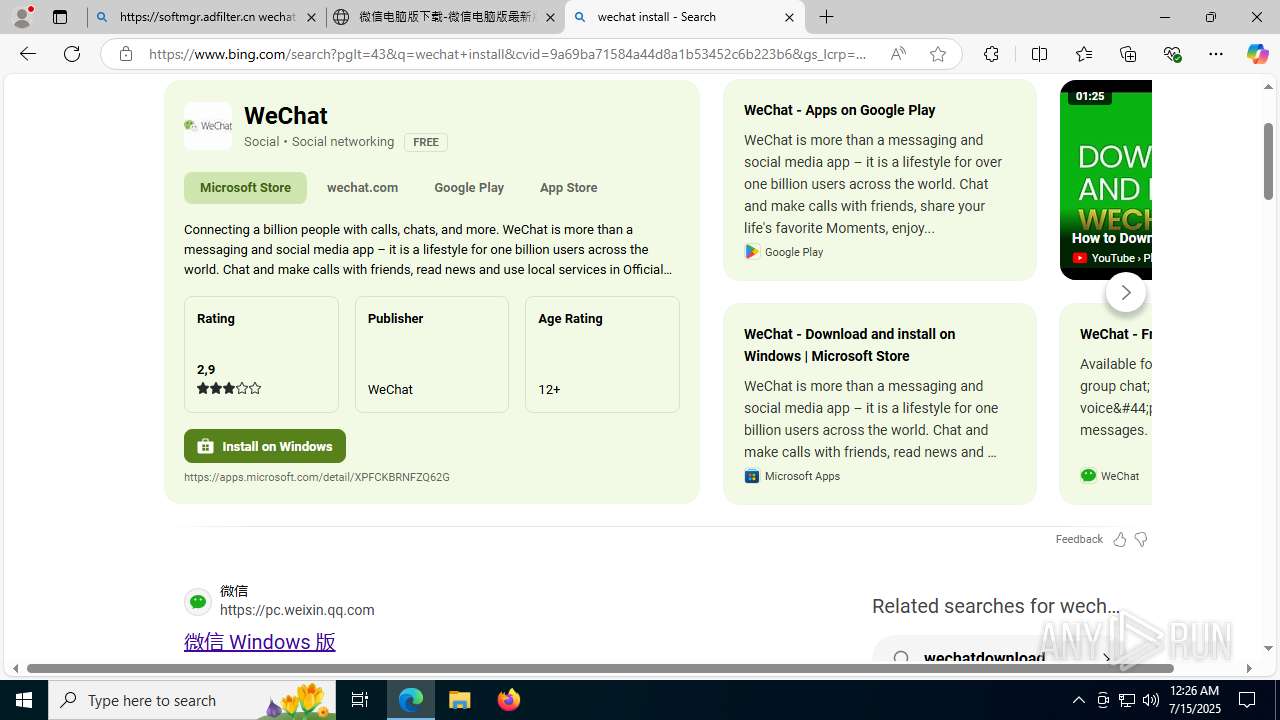Image resolution: width=1280 pixels, height=720 pixels.
Task: Click the scroll right arrow
Action: 1248,668
